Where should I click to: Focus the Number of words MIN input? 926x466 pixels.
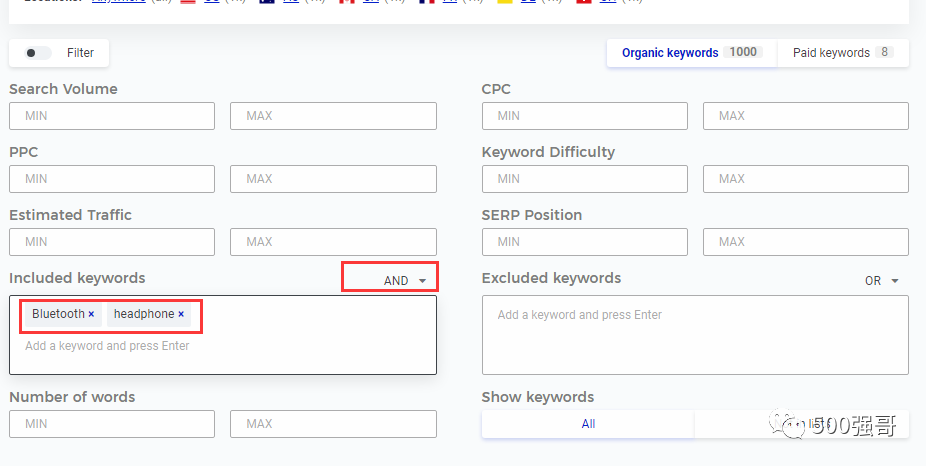click(112, 424)
